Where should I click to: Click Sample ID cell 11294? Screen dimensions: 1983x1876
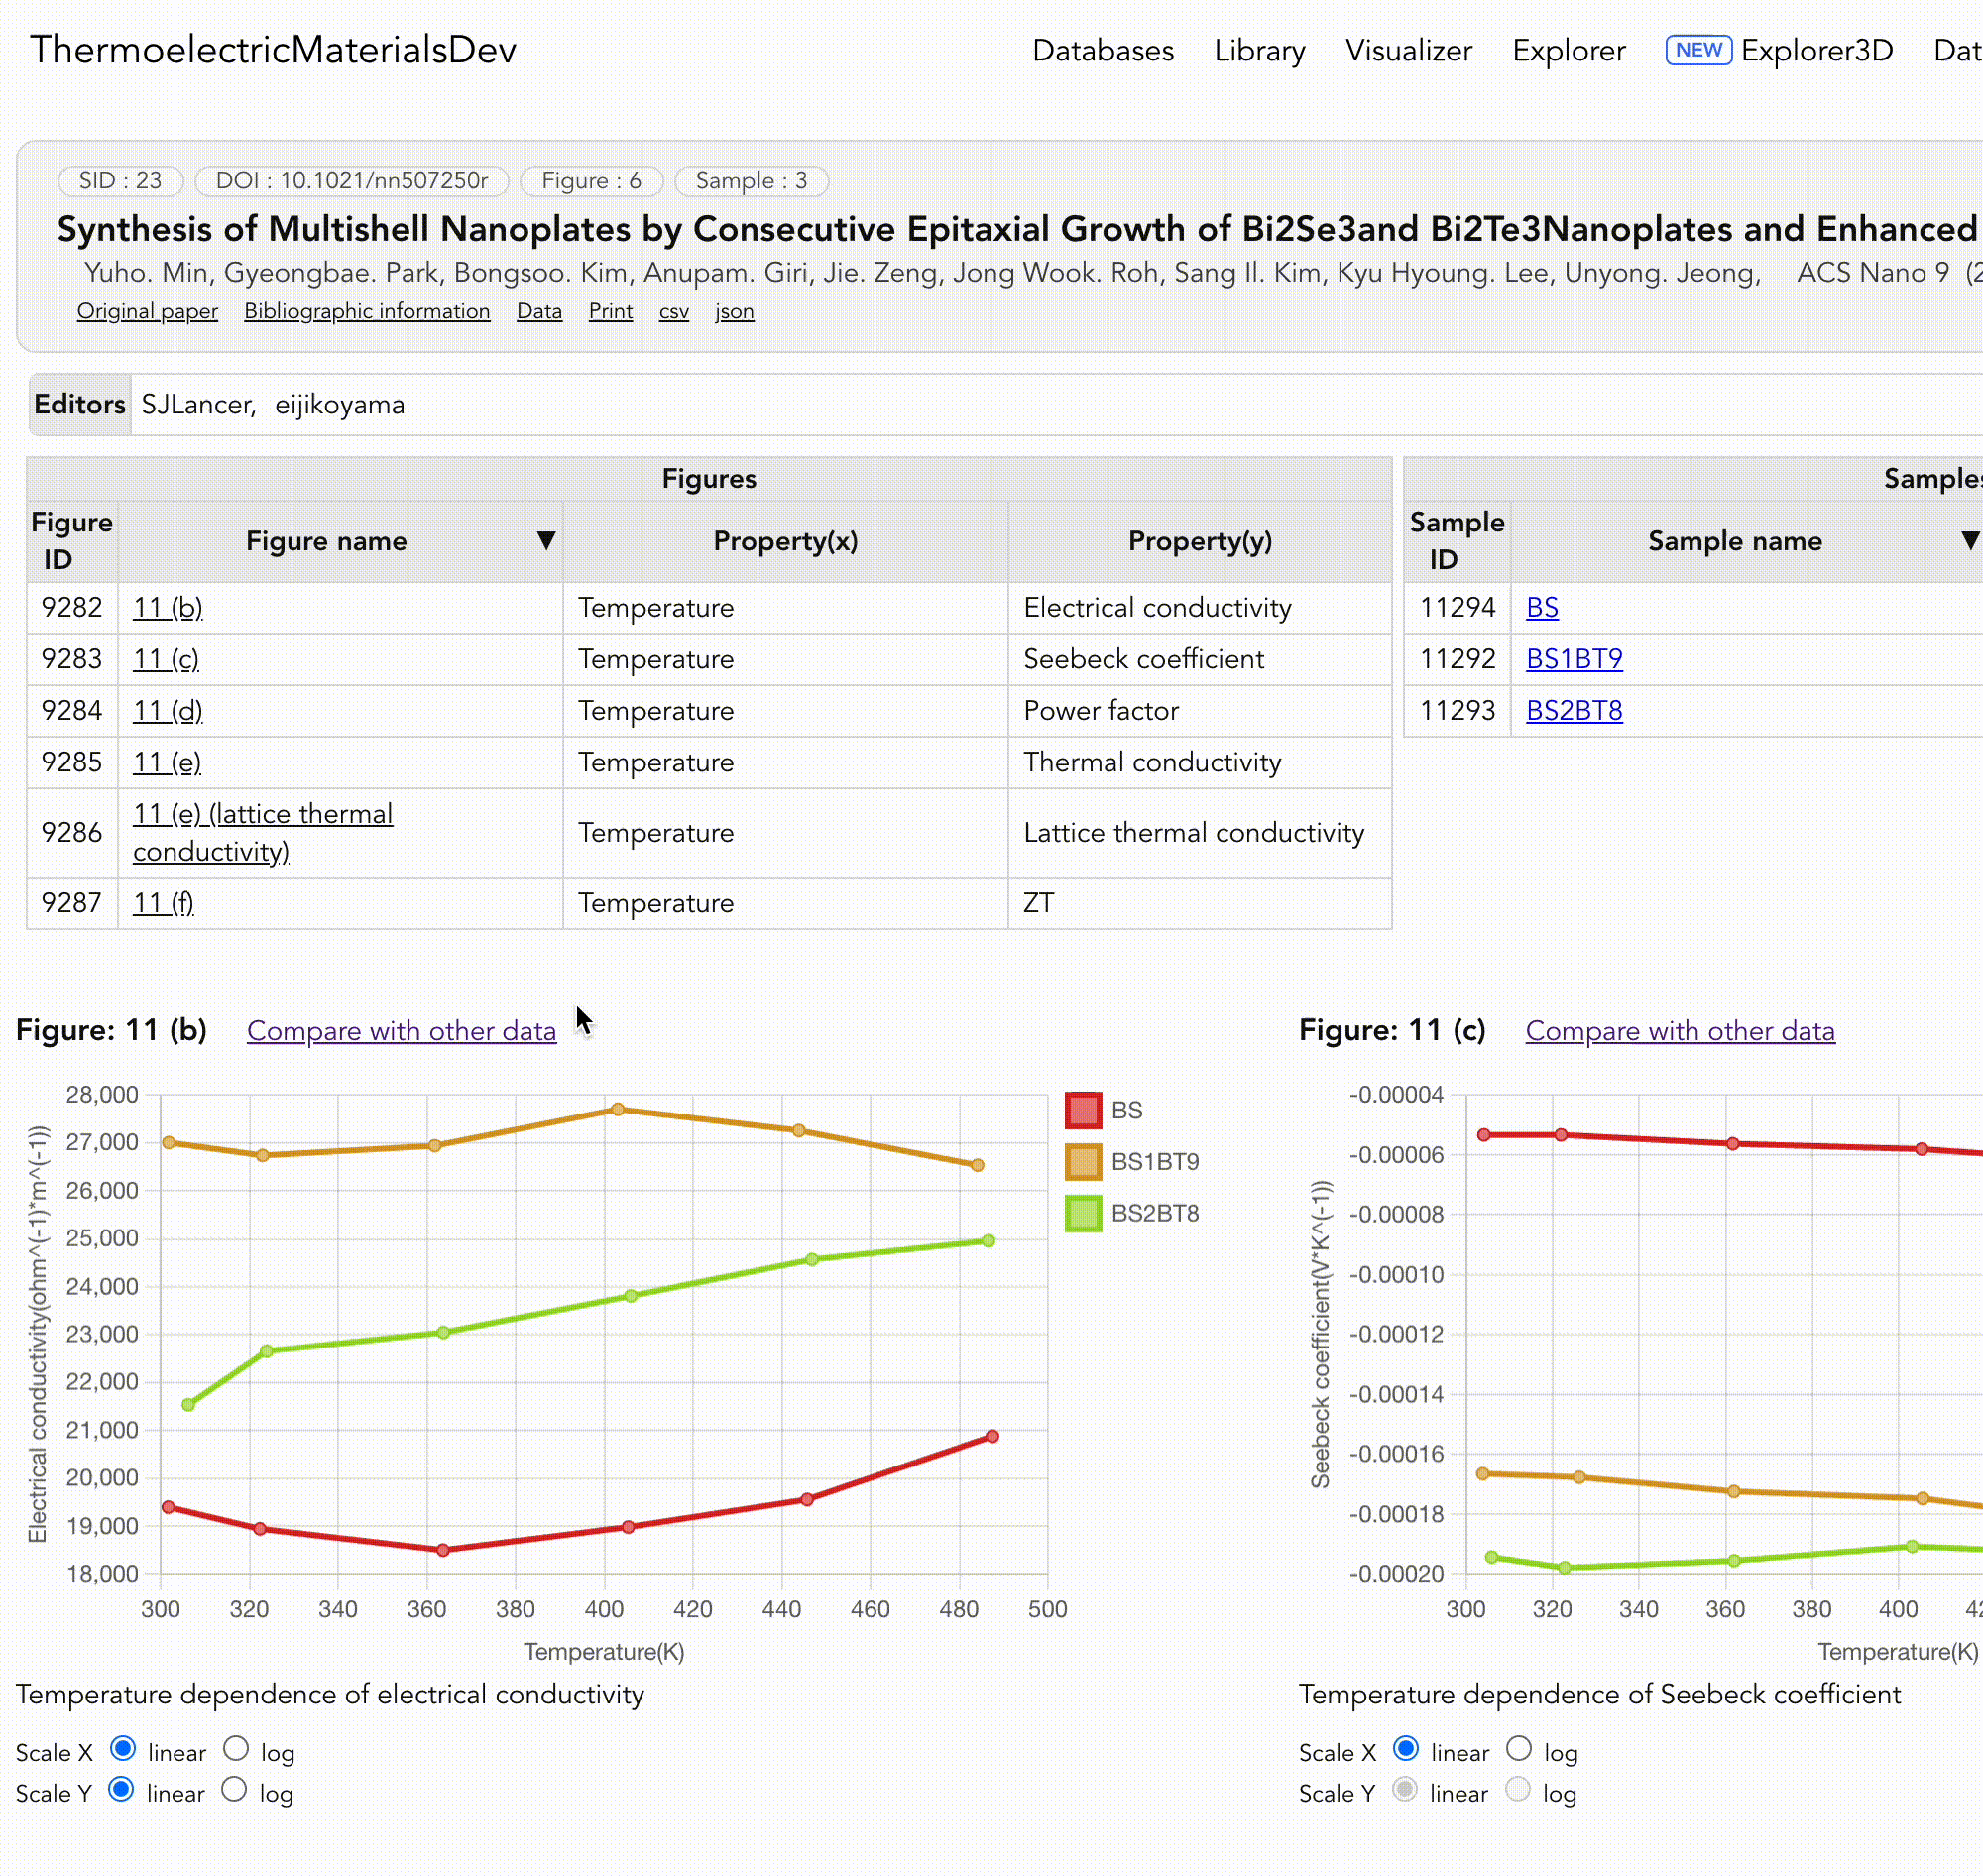click(x=1457, y=608)
